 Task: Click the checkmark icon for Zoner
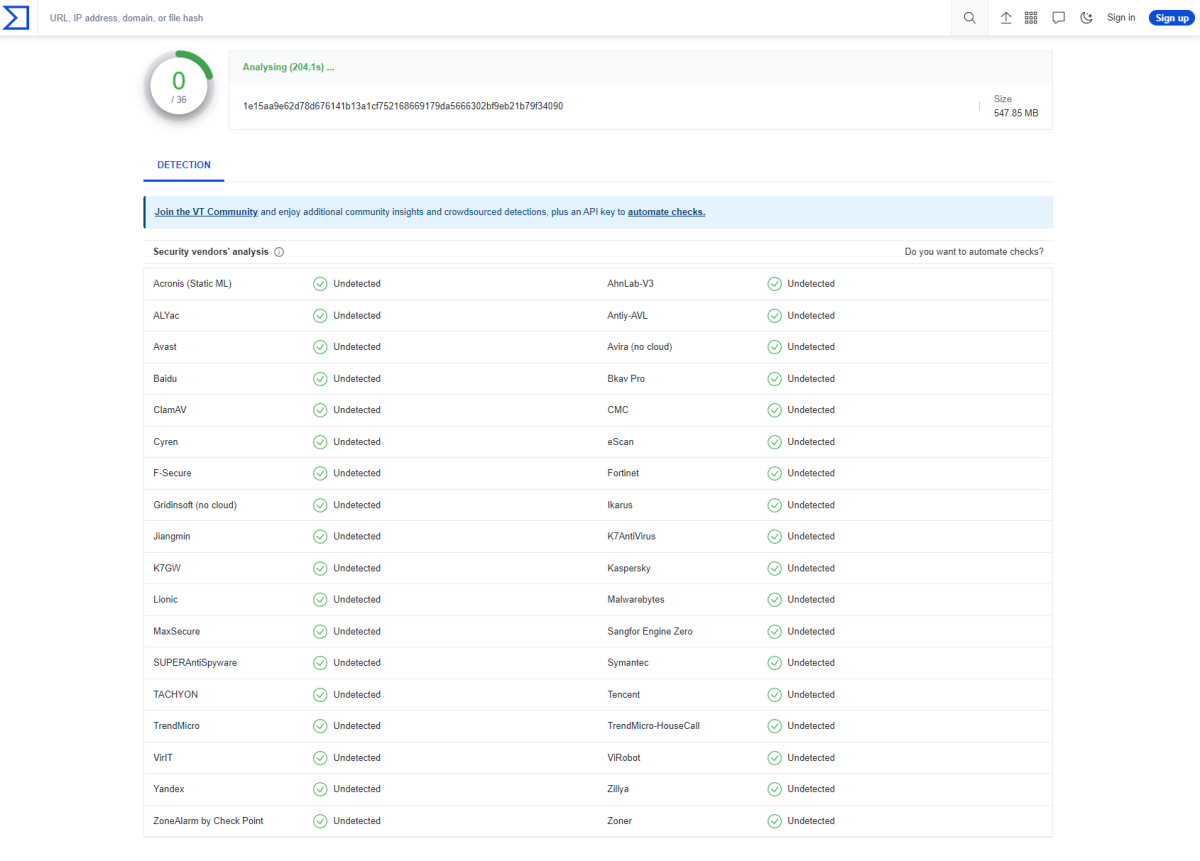(774, 821)
